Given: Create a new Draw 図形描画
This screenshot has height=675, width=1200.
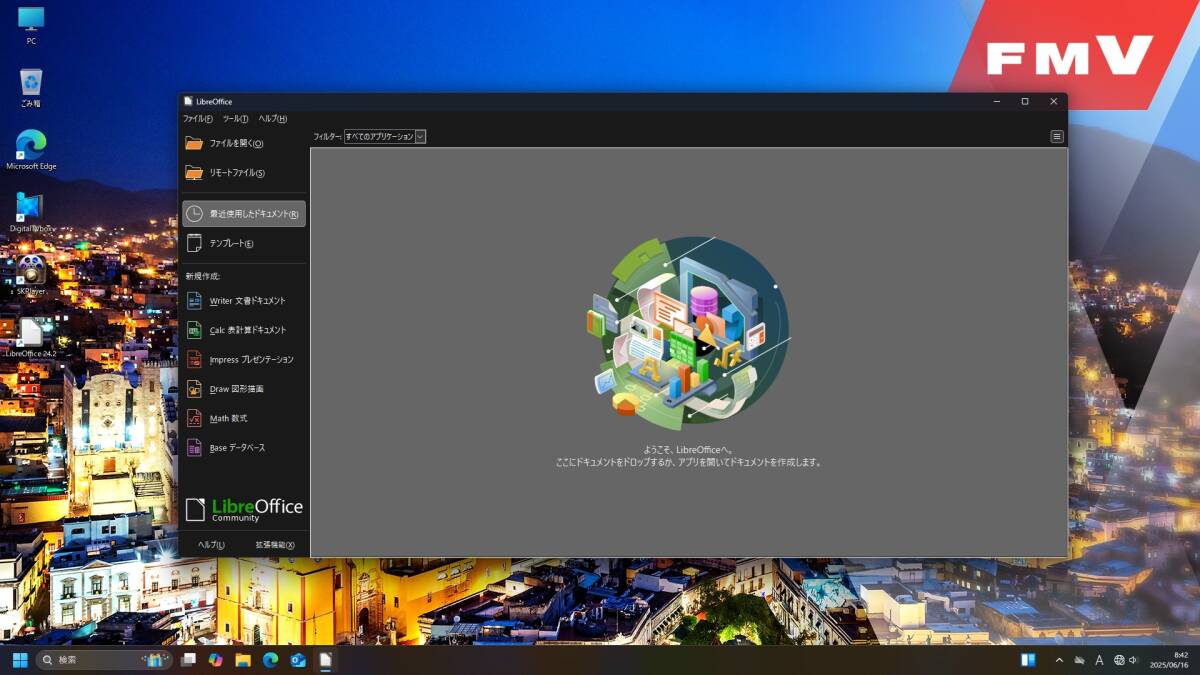Looking at the screenshot, I should (x=243, y=389).
